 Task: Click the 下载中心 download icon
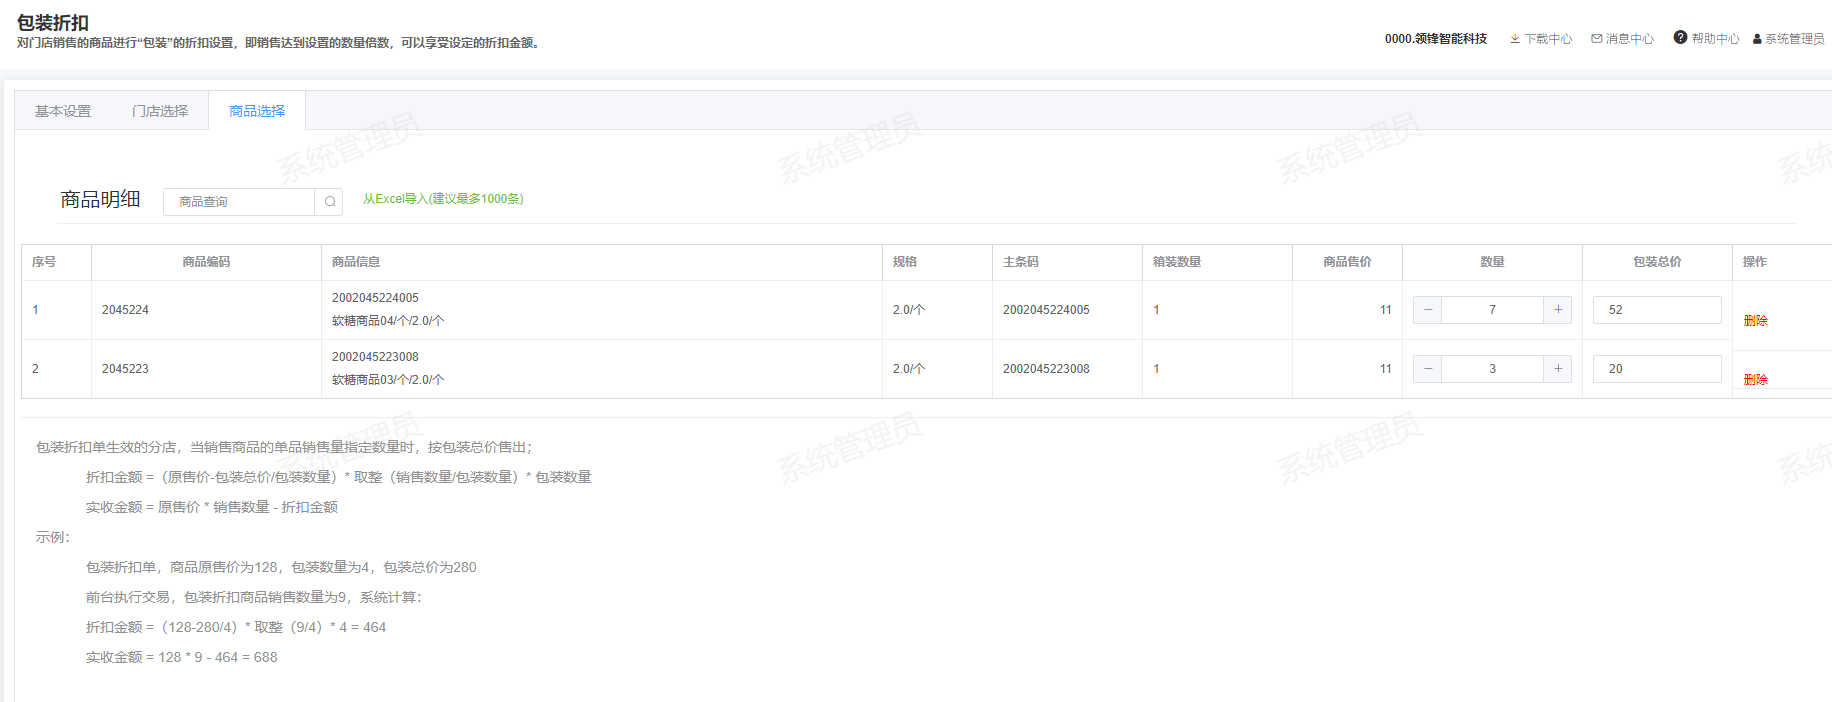(1515, 39)
